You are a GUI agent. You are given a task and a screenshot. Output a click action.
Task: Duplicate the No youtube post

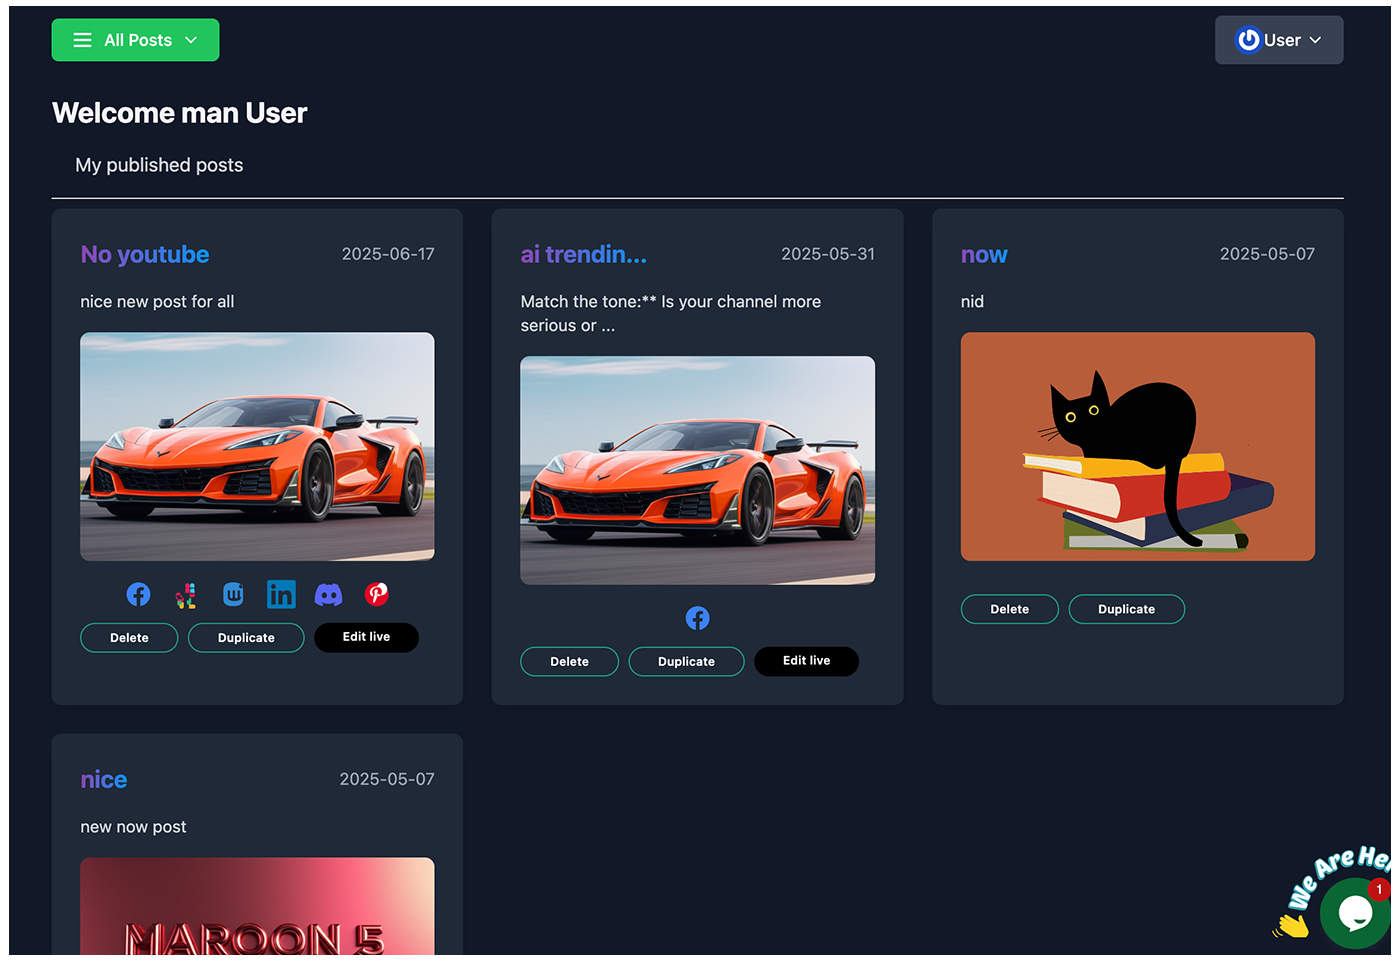point(246,638)
